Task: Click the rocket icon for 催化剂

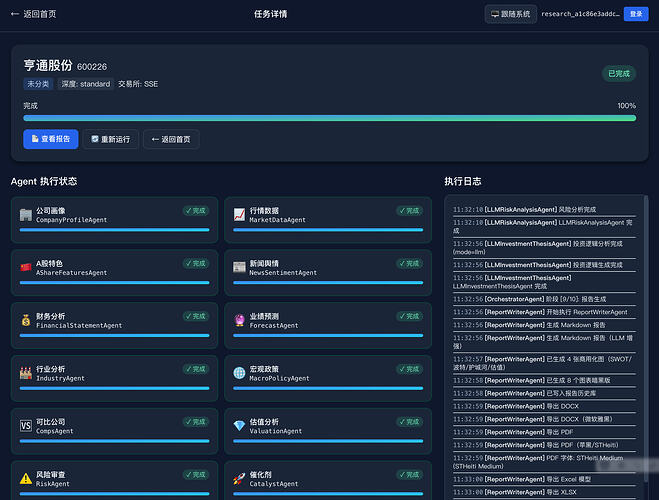Action: 239,479
